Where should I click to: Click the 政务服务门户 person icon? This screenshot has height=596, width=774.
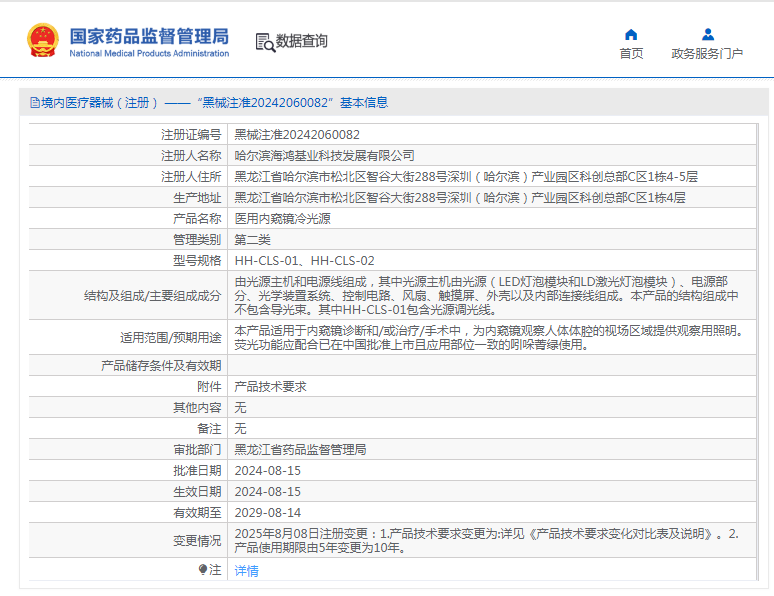[707, 35]
